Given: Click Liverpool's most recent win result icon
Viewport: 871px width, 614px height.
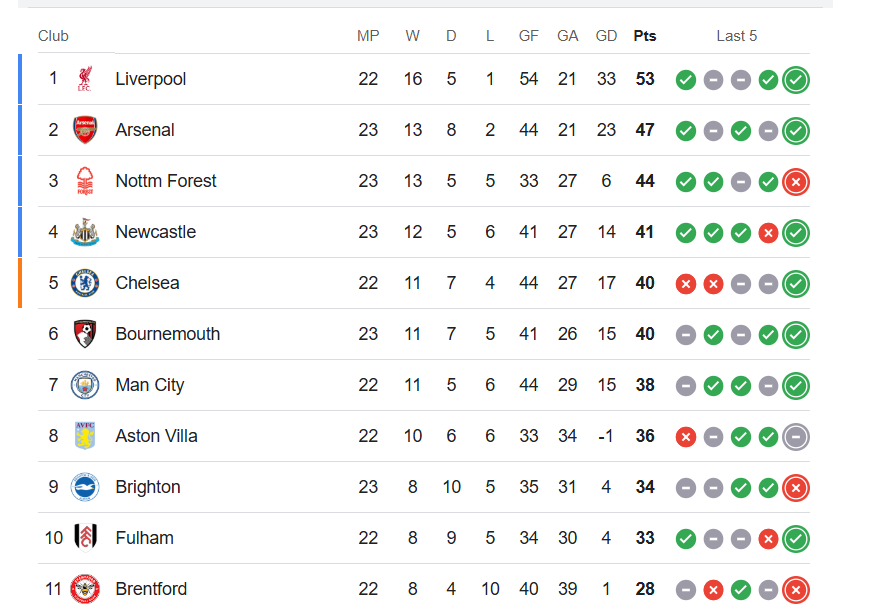Looking at the screenshot, I should [796, 80].
